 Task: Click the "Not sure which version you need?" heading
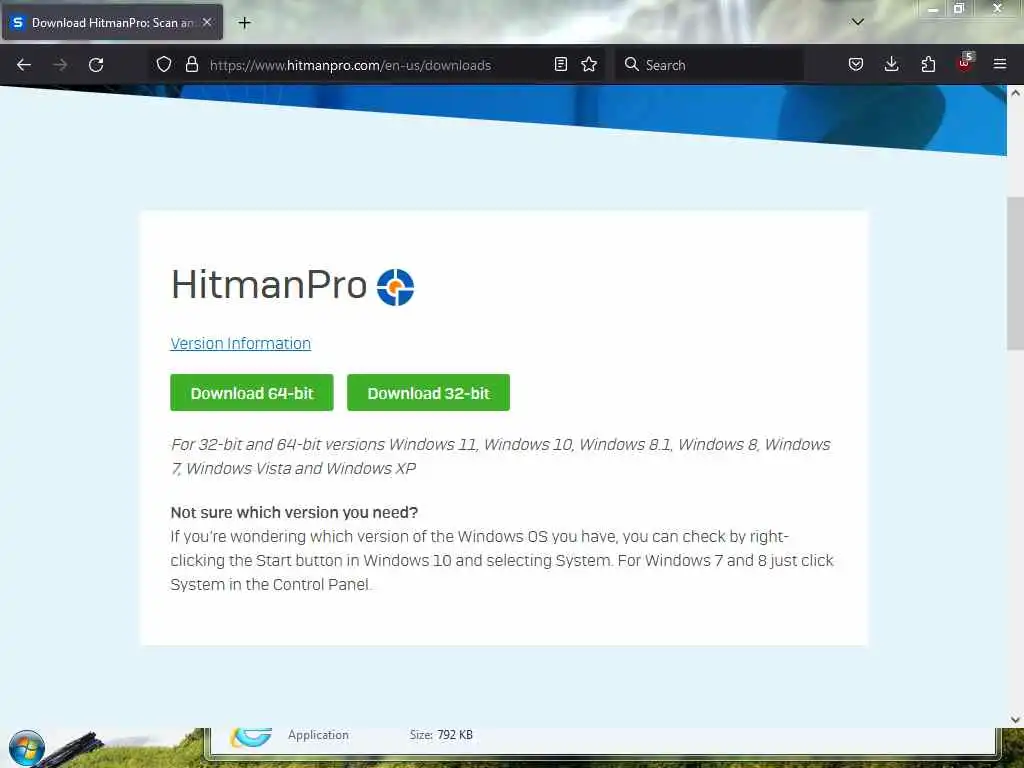coord(294,513)
